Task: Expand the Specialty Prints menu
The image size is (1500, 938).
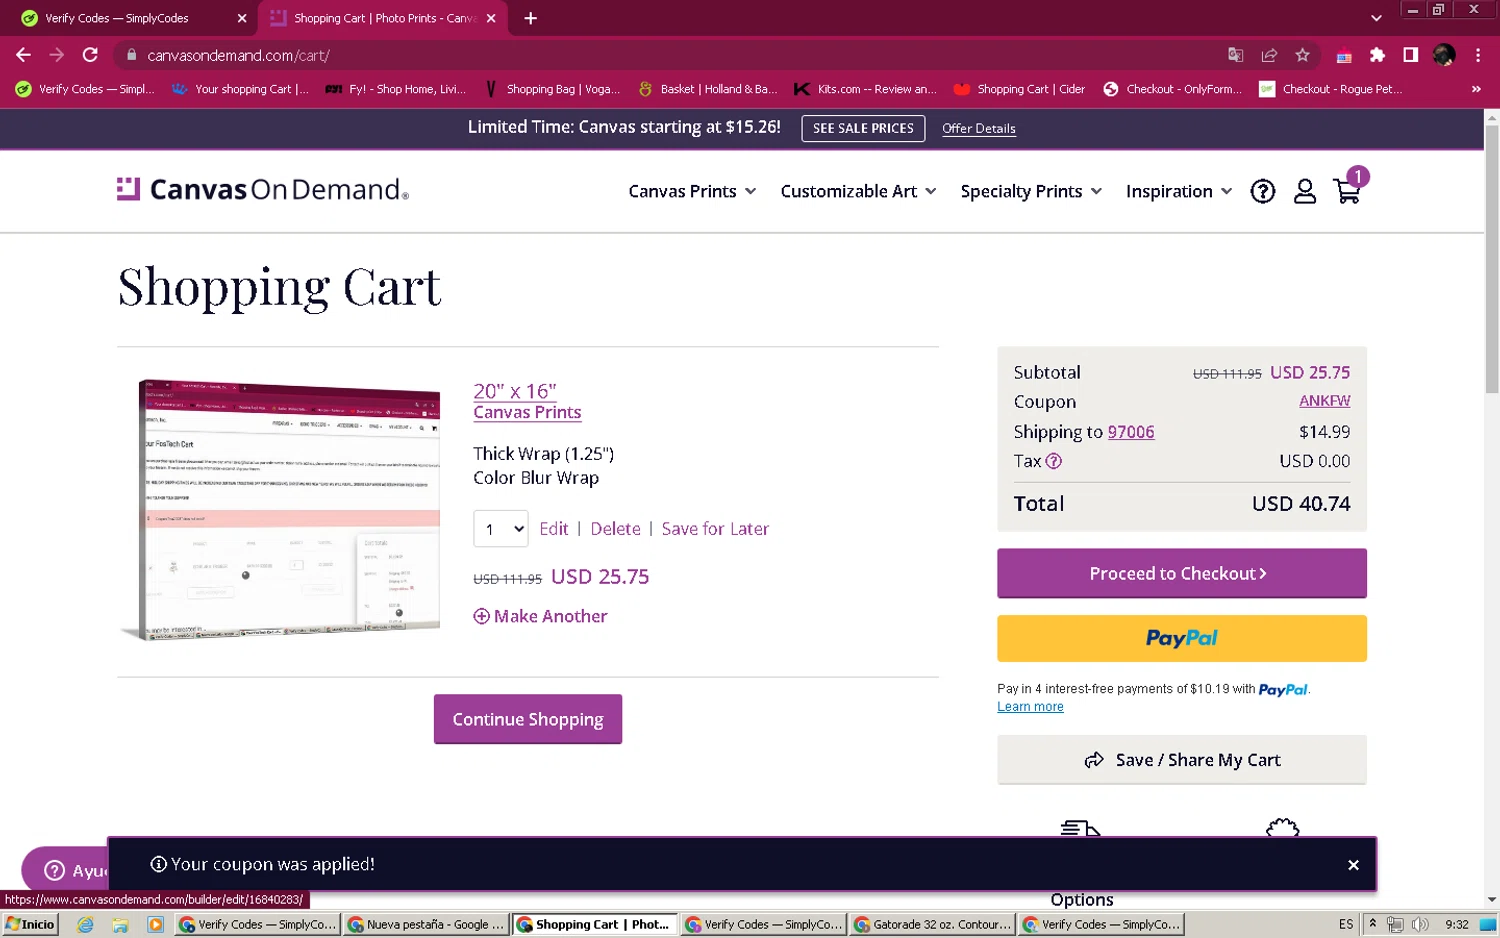Action: click(x=1031, y=191)
